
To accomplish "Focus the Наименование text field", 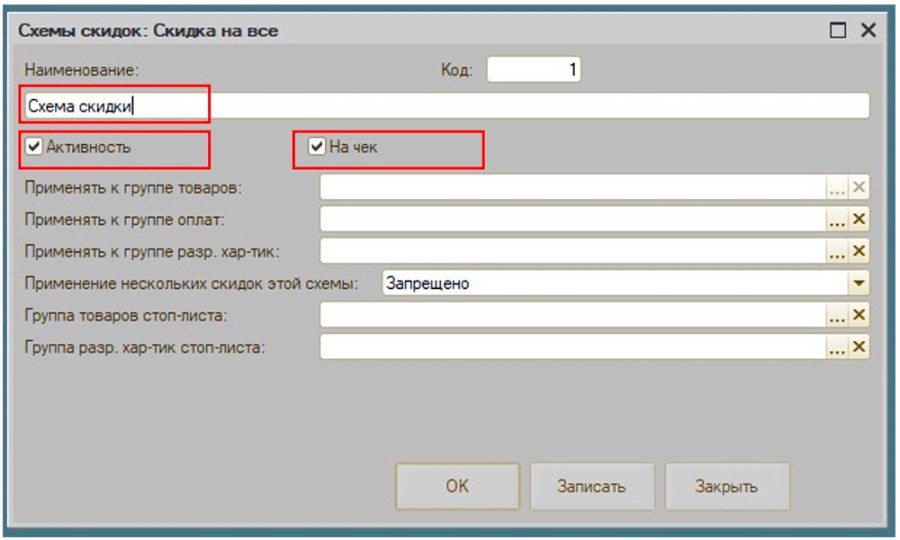I will (x=447, y=106).
